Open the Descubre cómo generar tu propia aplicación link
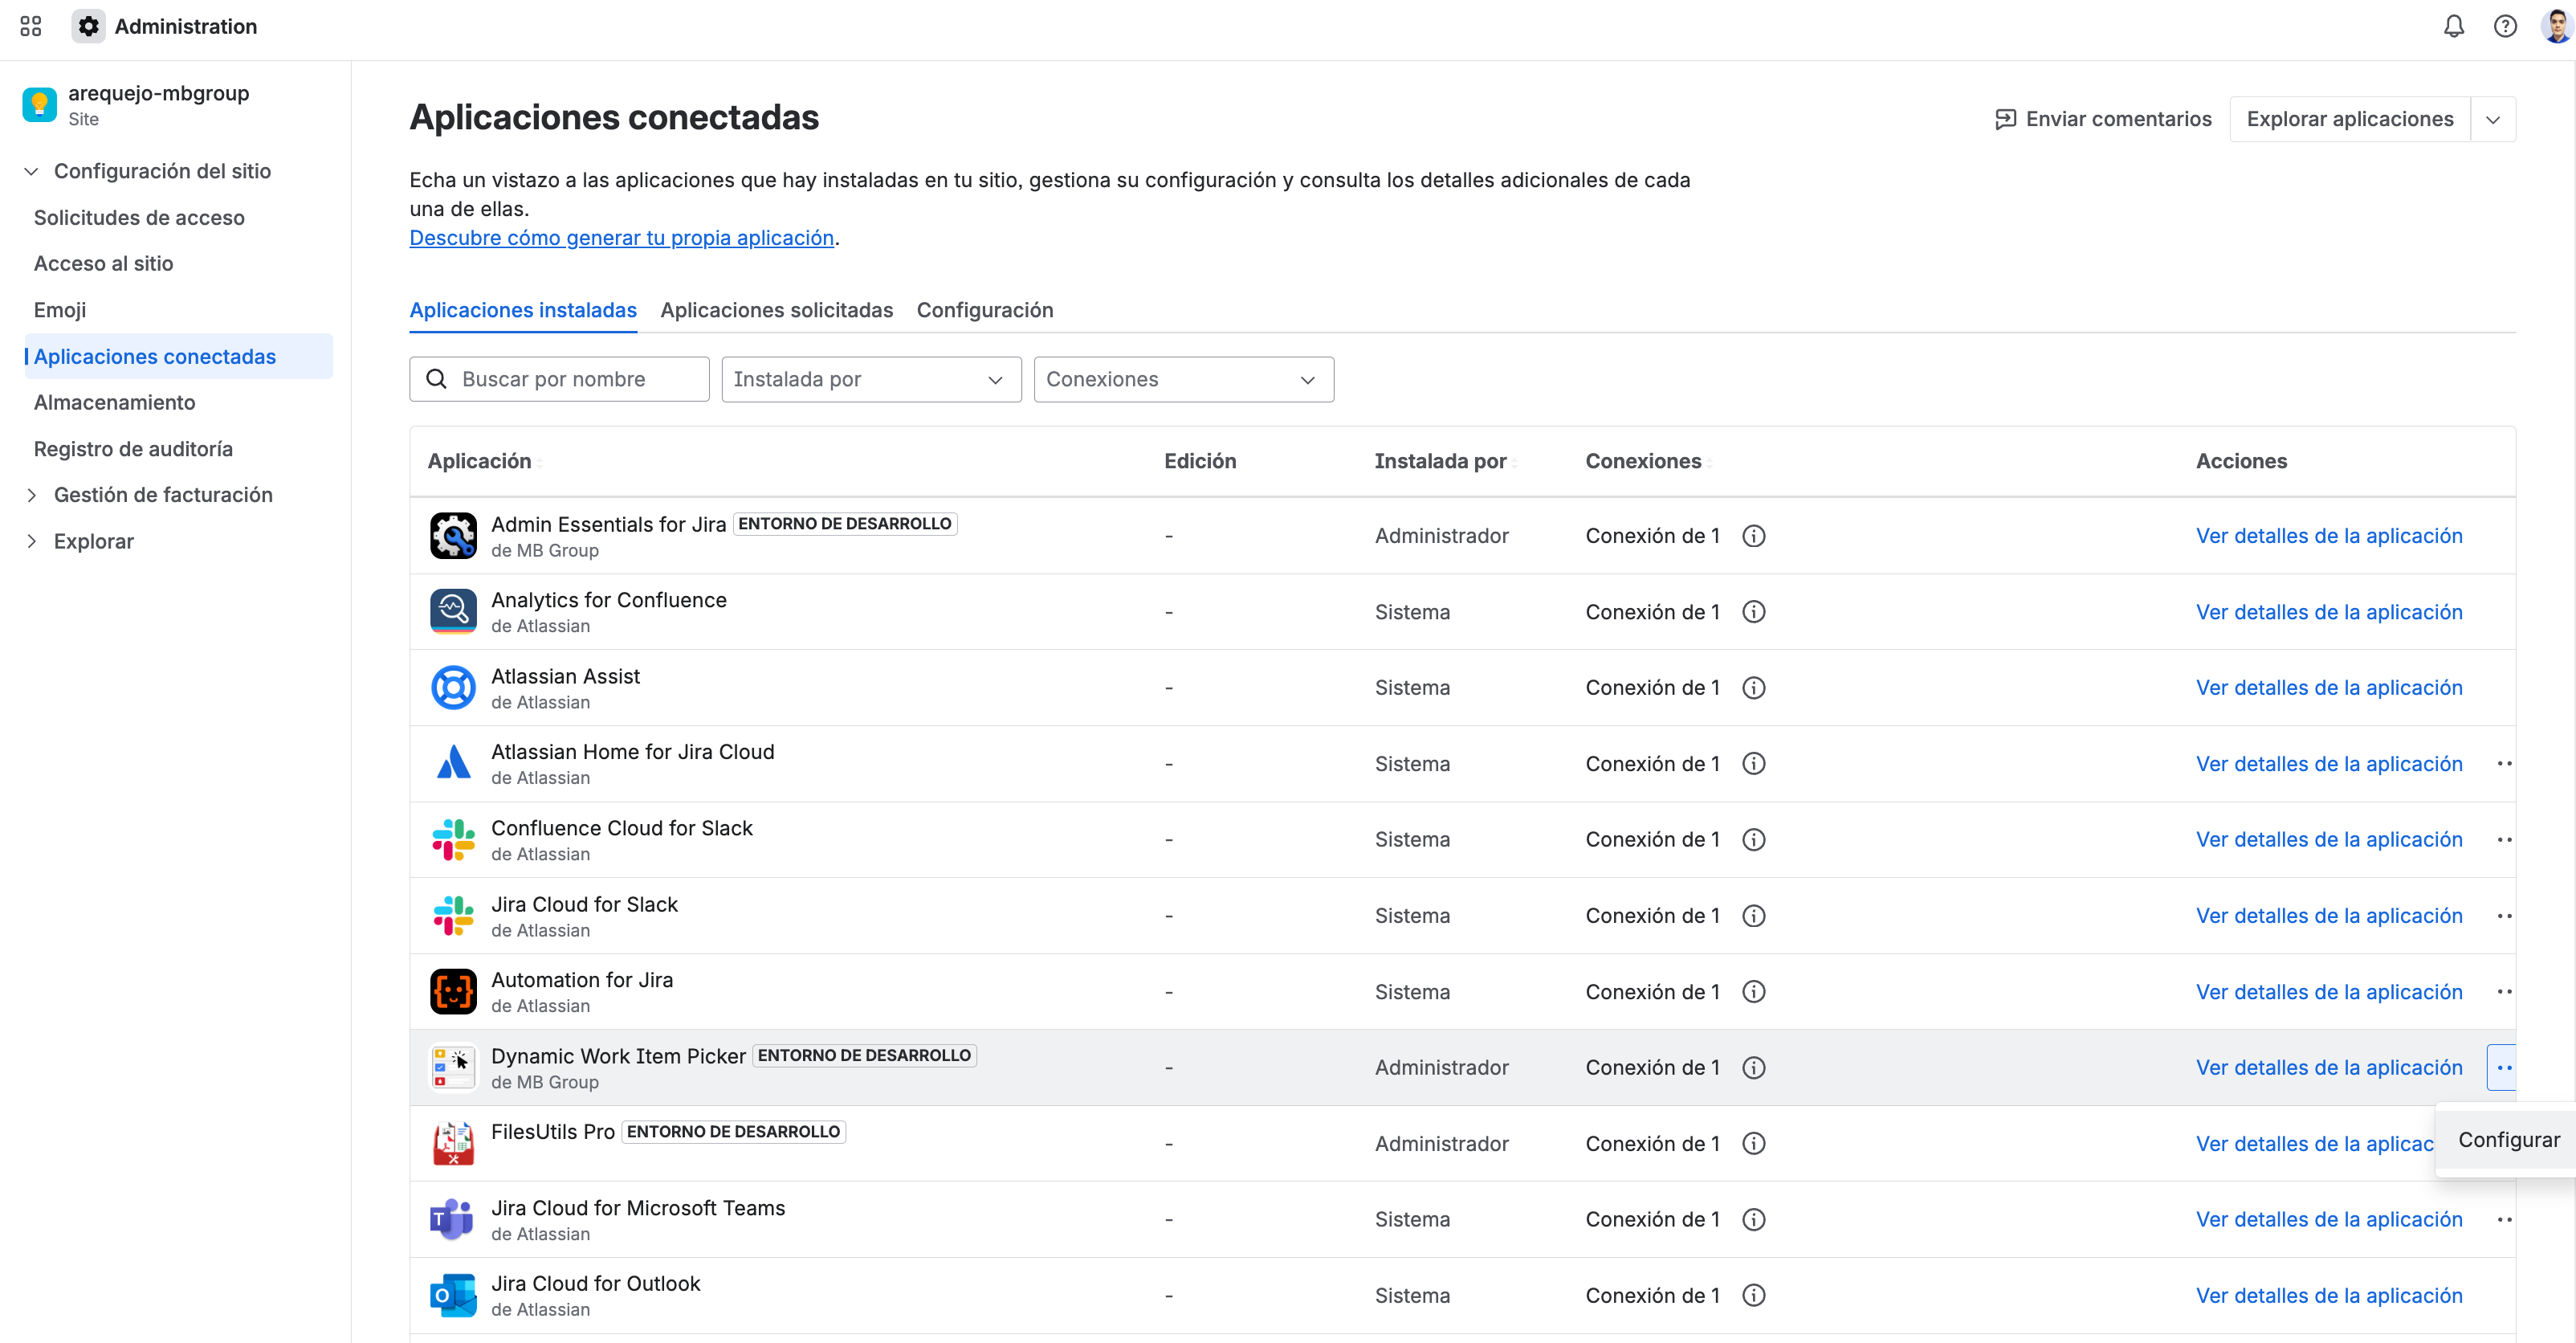The width and height of the screenshot is (2576, 1343). pos(621,238)
